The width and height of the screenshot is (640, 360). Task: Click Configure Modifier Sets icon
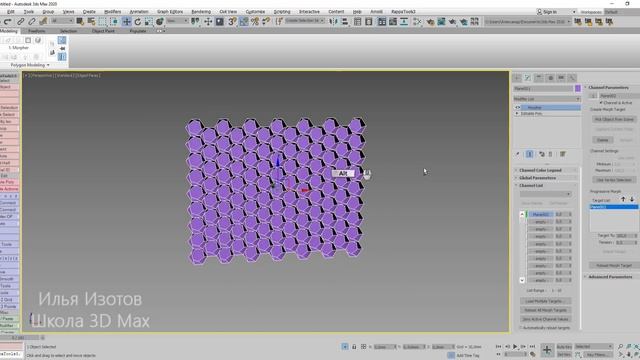(563, 154)
